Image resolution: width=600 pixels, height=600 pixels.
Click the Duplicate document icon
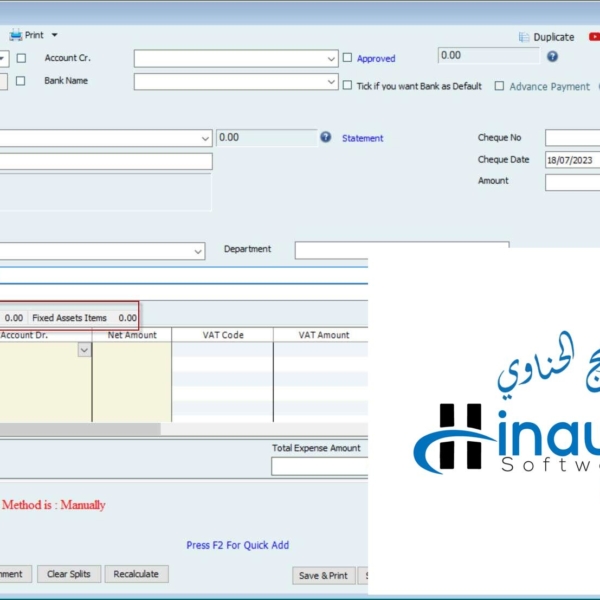pos(523,37)
